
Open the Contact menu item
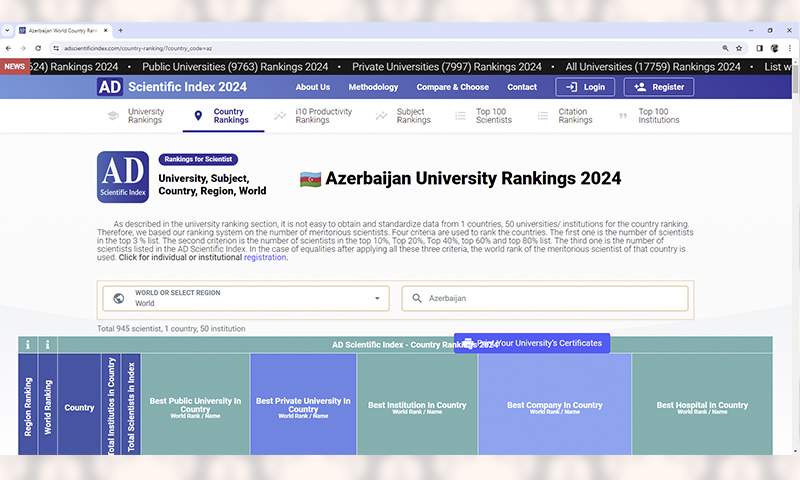click(x=522, y=87)
